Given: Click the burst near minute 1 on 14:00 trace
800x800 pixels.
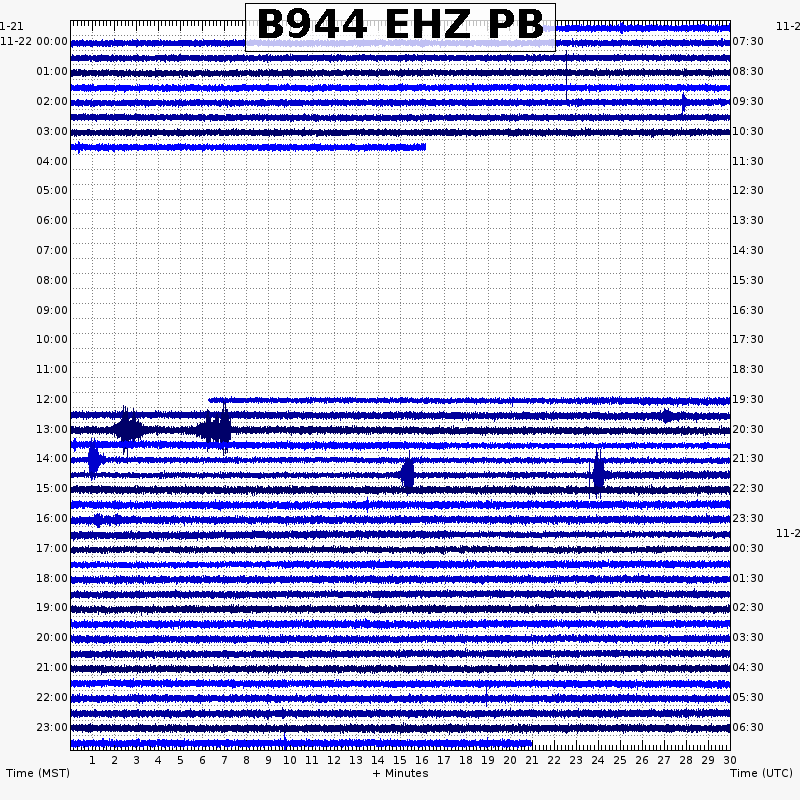Looking at the screenshot, I should [x=95, y=460].
